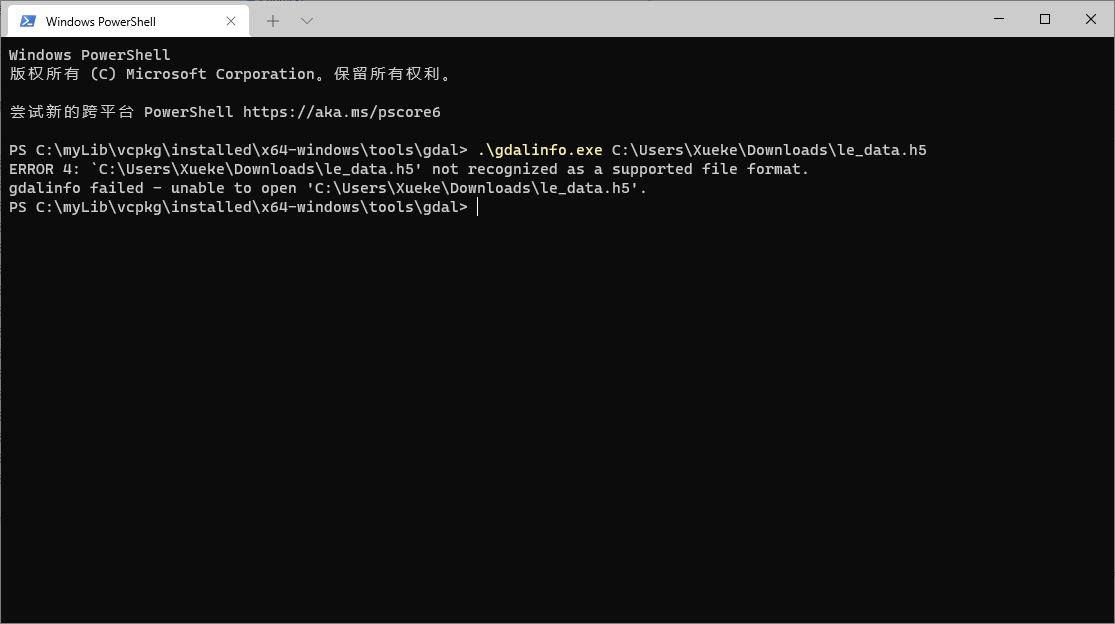Click the Windows PowerShell header text
Screen dimensions: 1115x624
87,54
